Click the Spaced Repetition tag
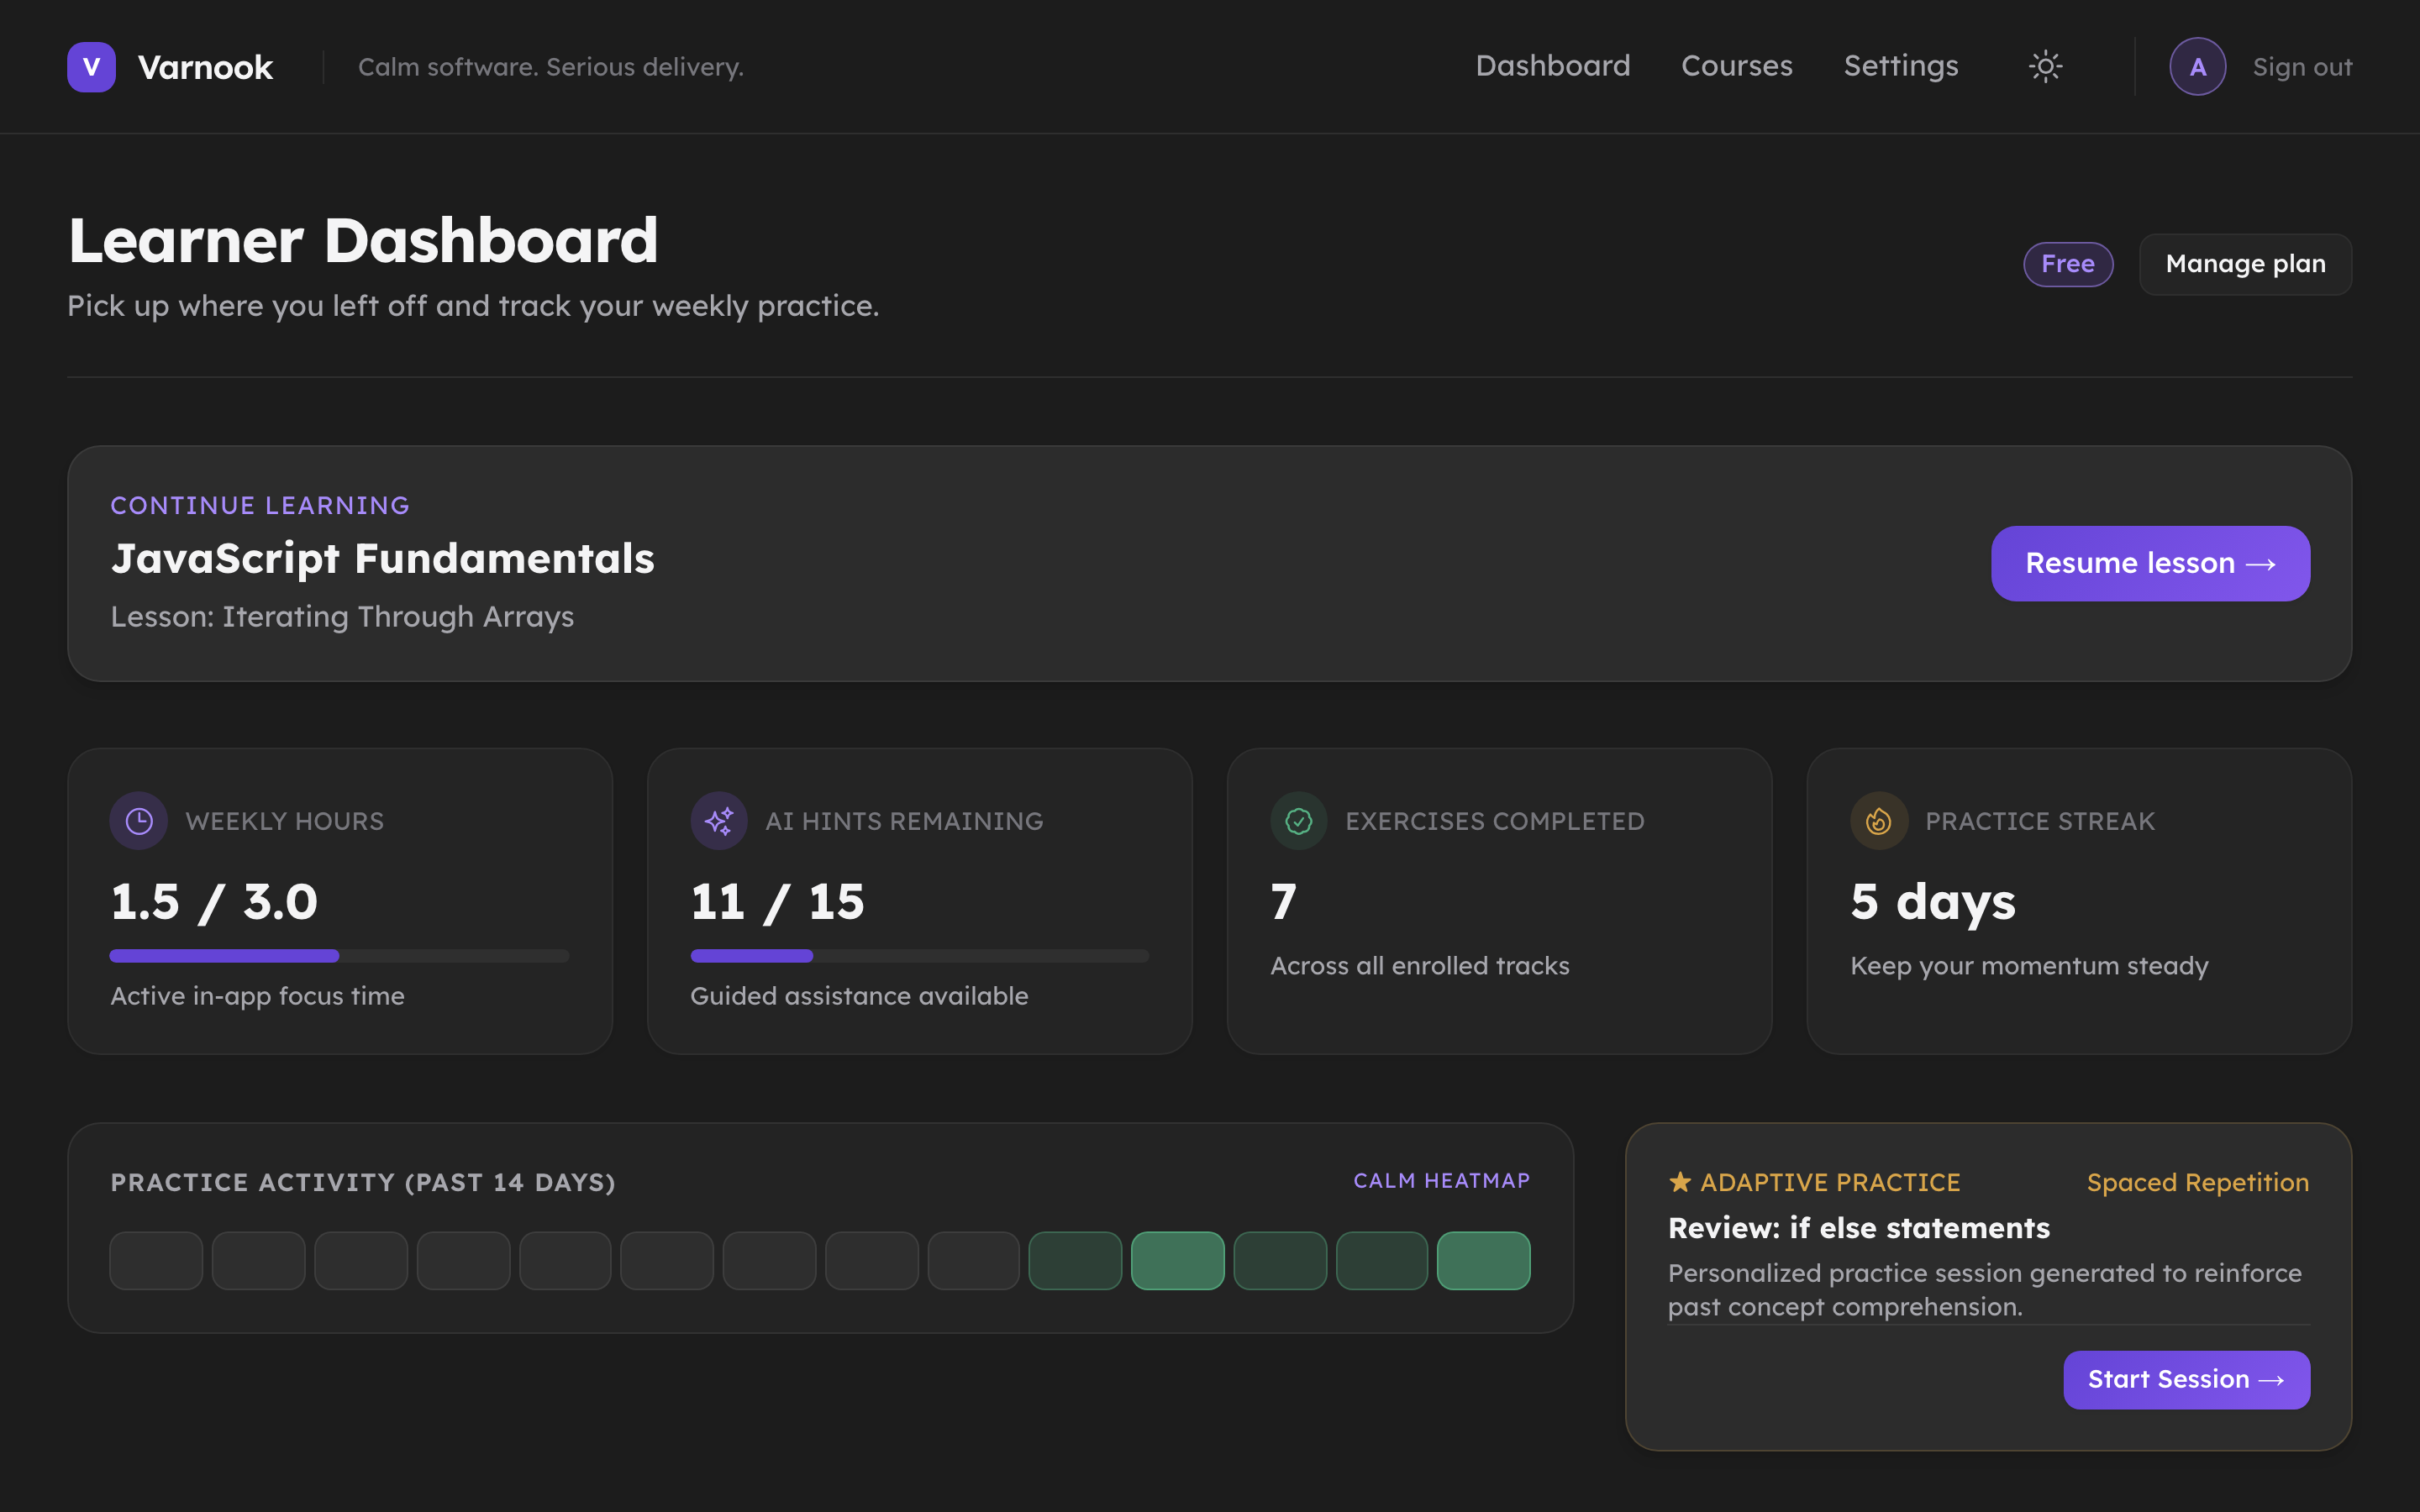 tap(2198, 1182)
